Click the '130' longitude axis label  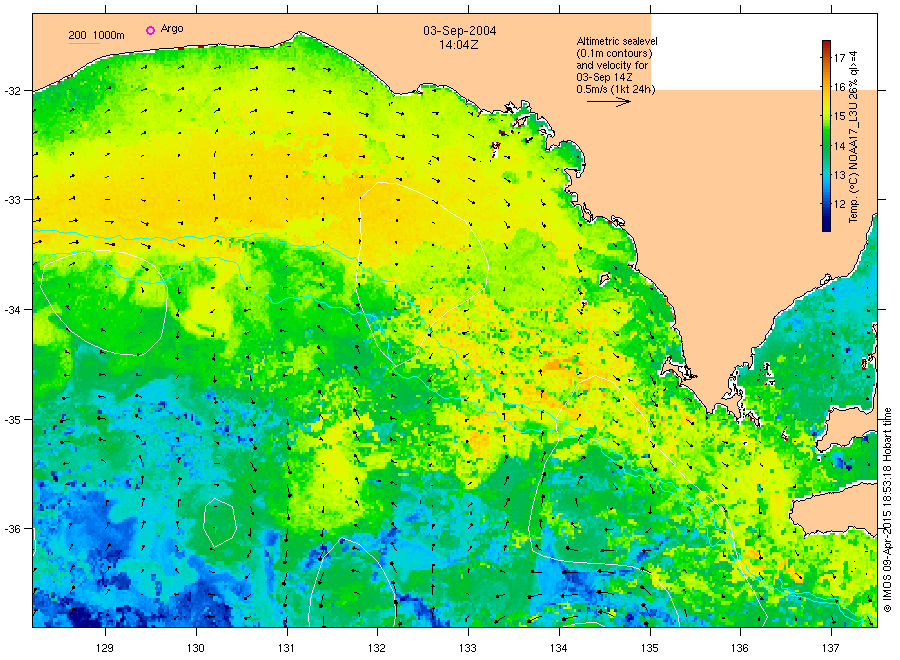pos(196,648)
